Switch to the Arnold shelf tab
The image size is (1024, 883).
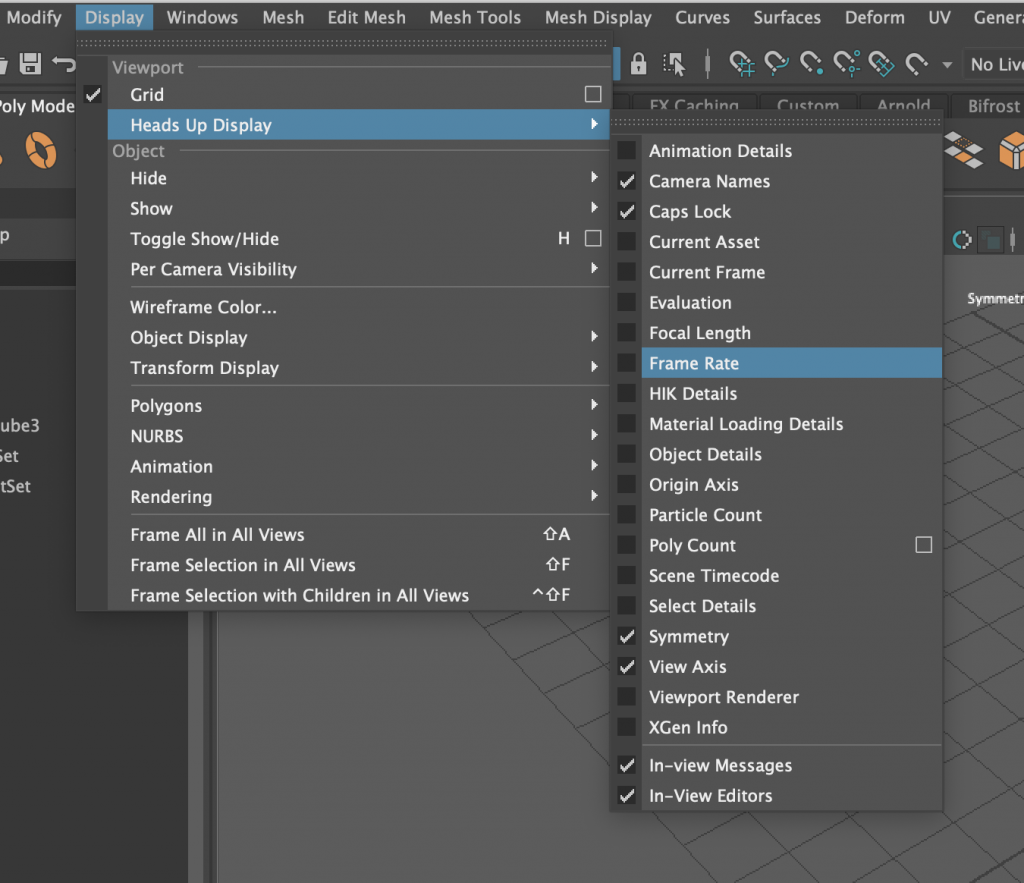pos(903,105)
